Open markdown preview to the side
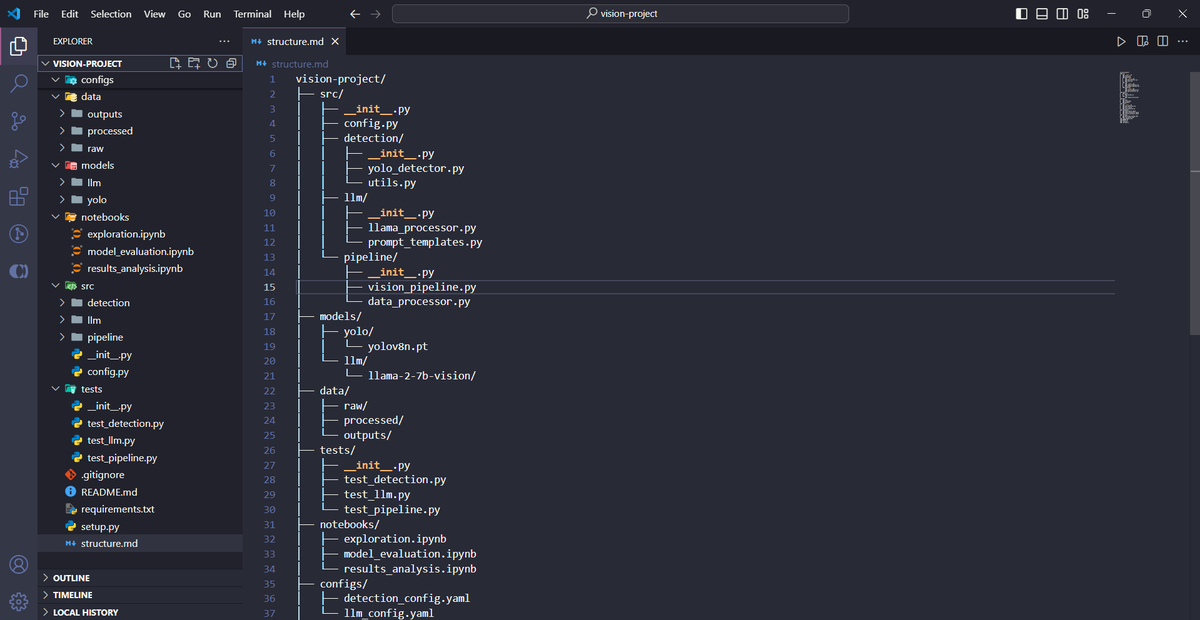 [1142, 41]
